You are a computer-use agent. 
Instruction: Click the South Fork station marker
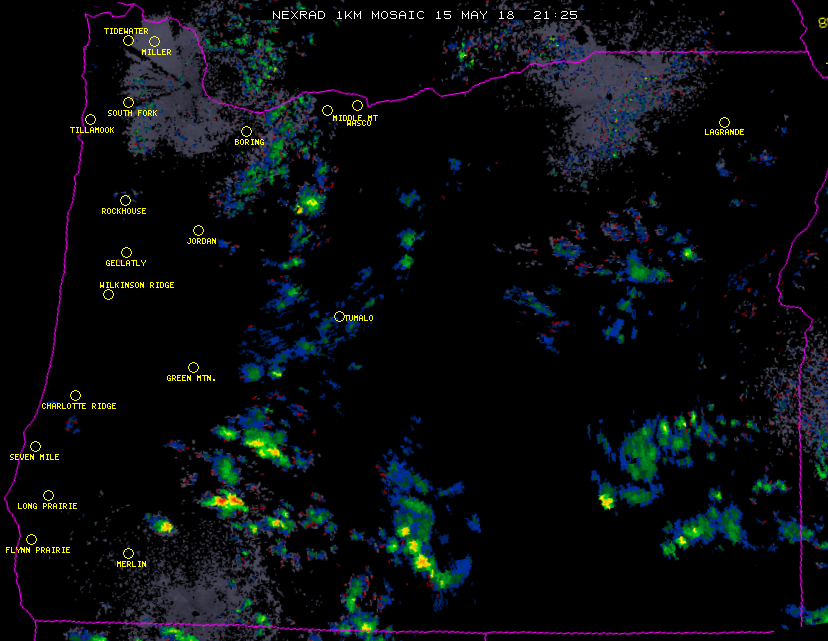point(128,102)
